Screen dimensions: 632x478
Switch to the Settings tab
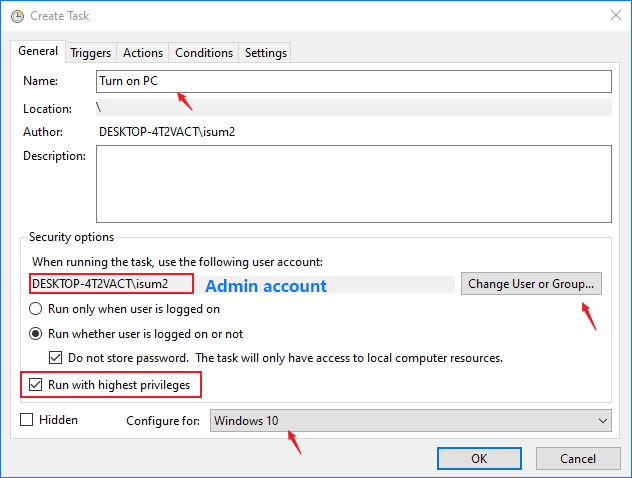coord(265,53)
